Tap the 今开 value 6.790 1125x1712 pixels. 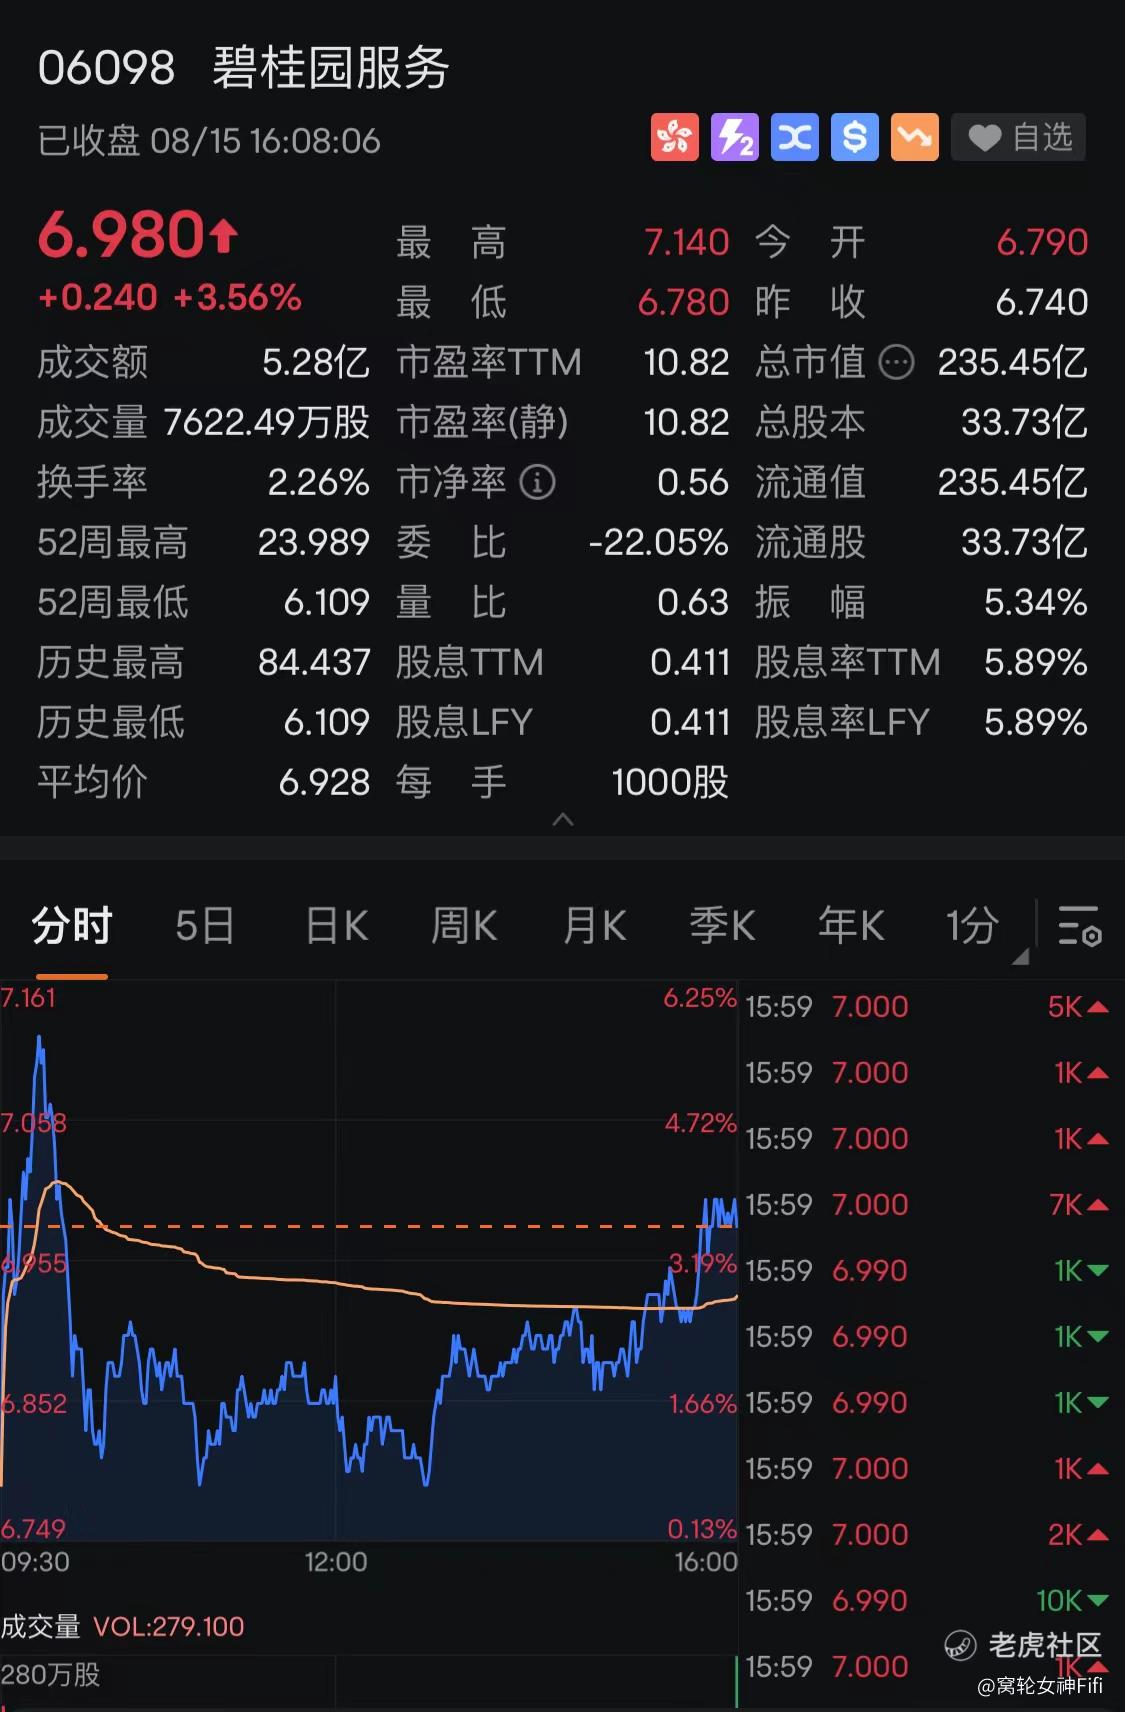1042,242
